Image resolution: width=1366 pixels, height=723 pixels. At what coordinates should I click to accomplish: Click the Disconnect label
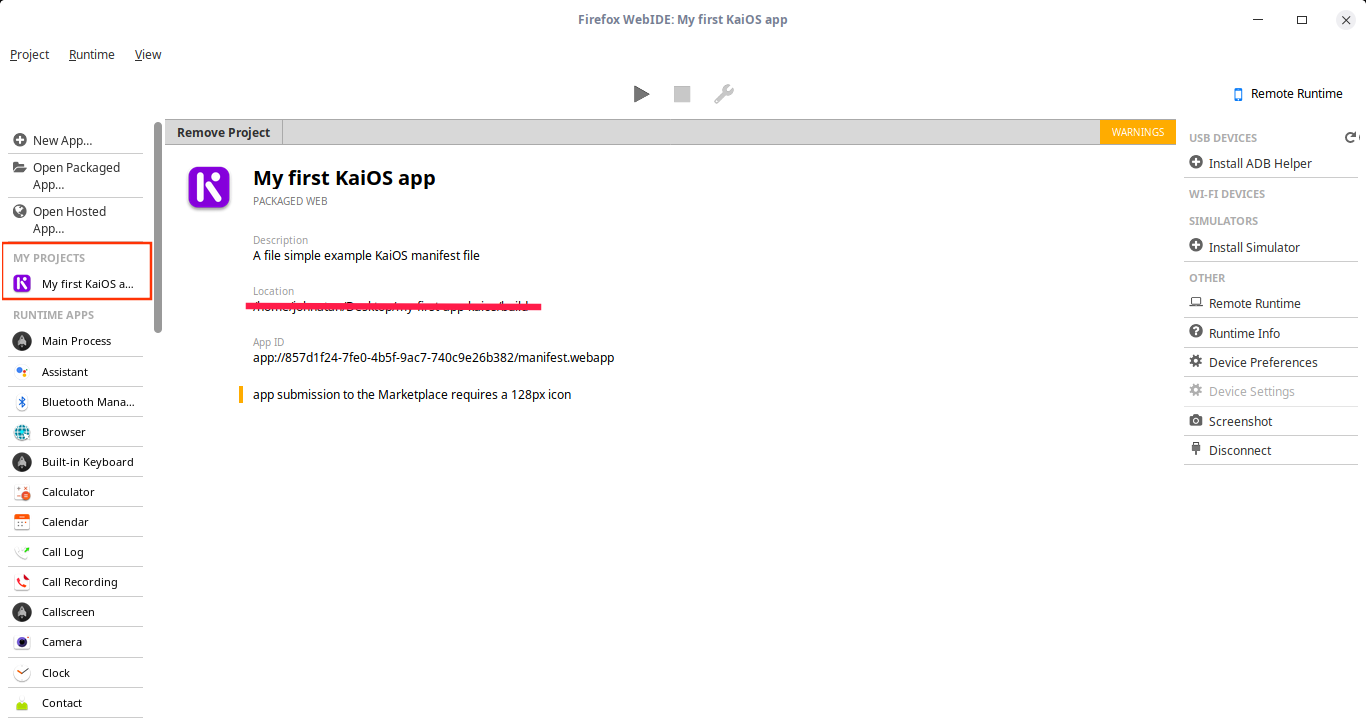coord(1240,450)
